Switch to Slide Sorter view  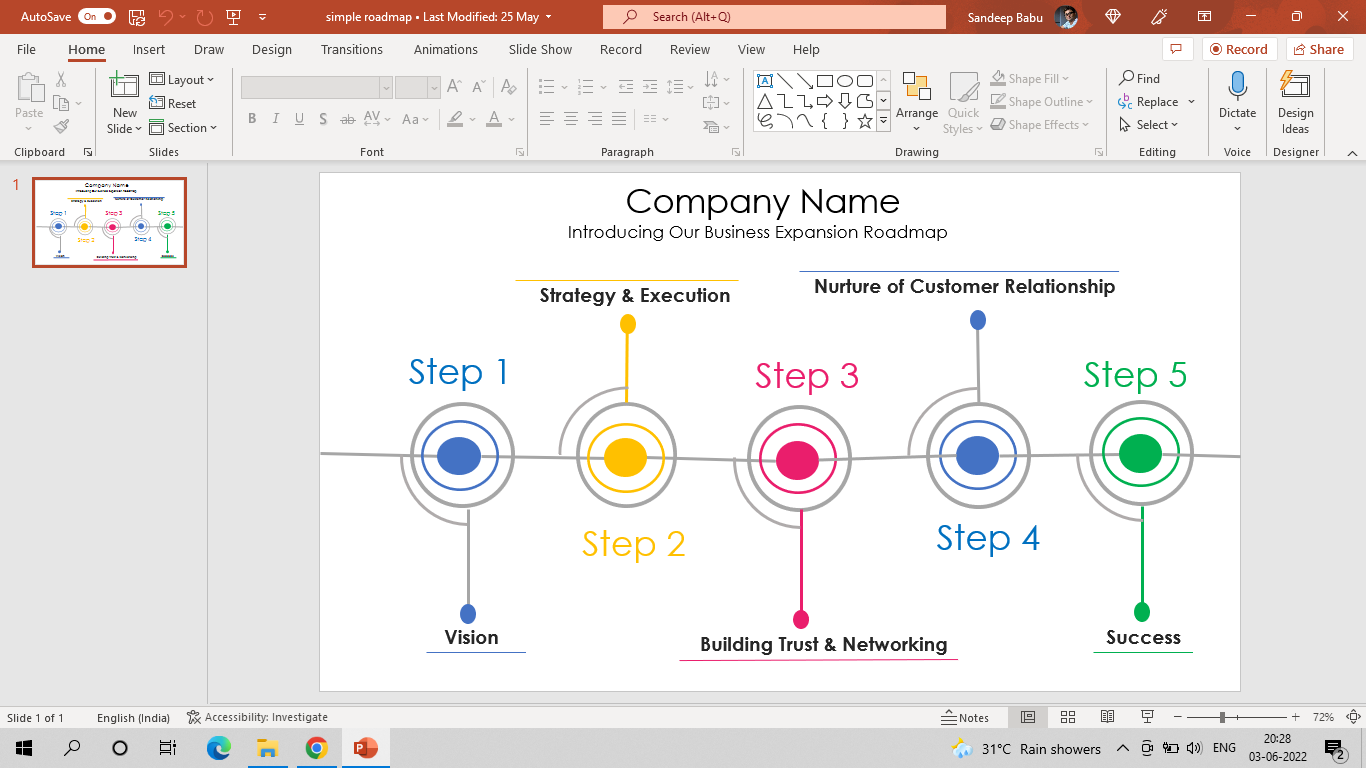coord(1067,717)
